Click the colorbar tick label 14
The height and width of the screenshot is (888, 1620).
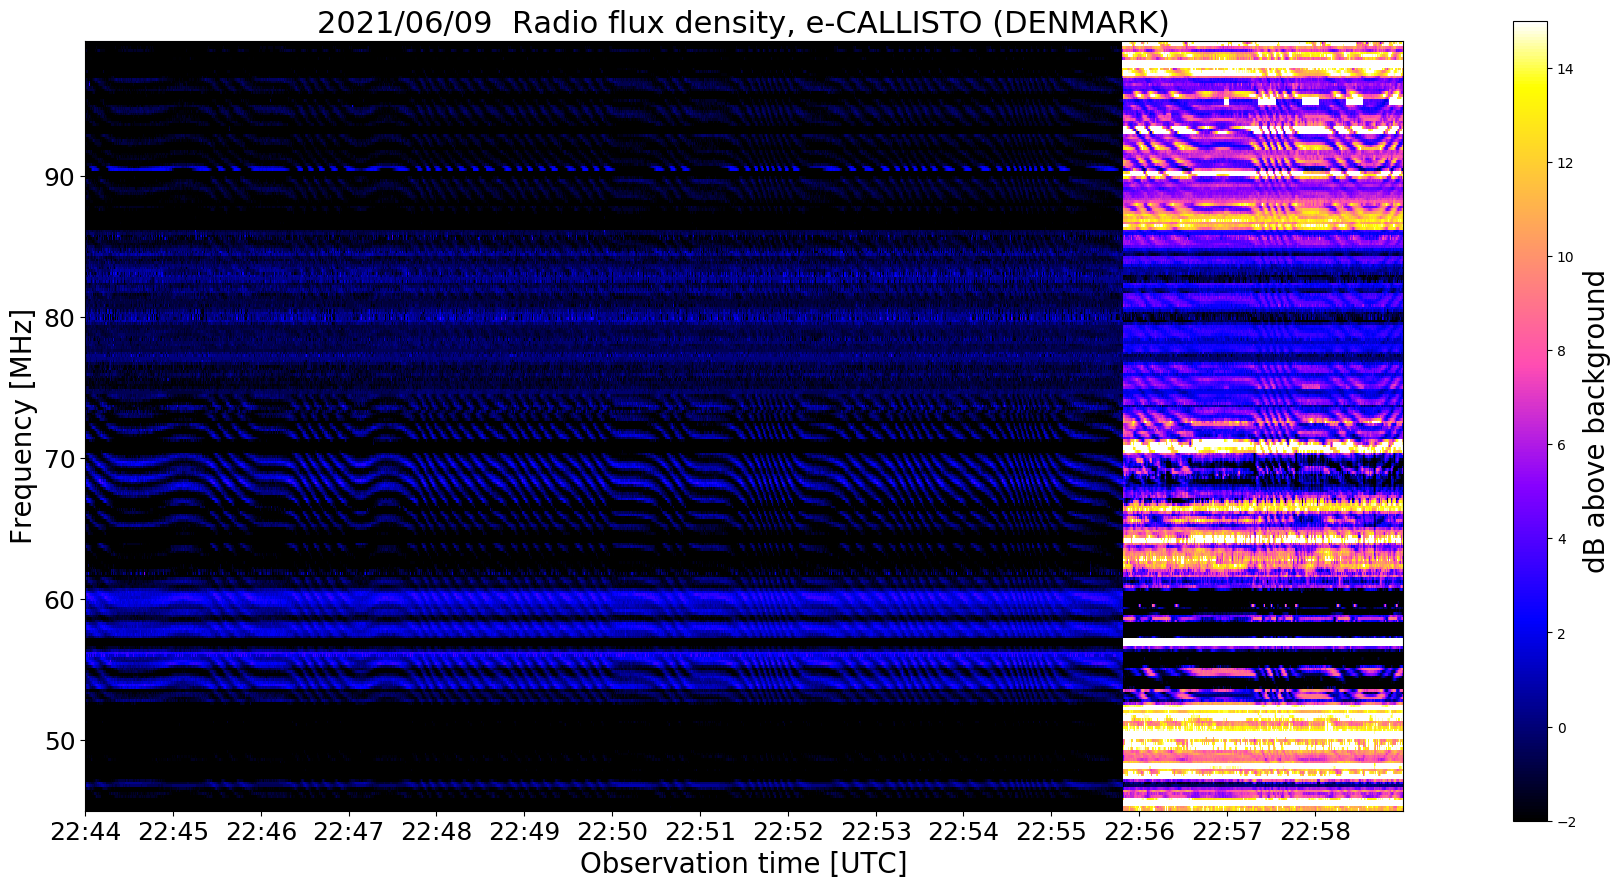(x=1564, y=69)
